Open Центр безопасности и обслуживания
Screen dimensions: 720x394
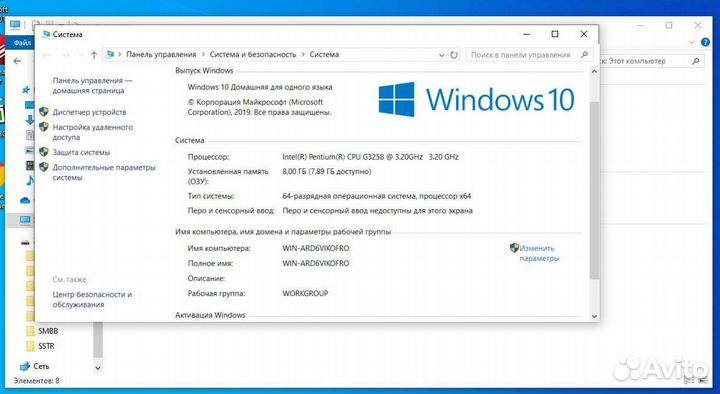coord(92,299)
